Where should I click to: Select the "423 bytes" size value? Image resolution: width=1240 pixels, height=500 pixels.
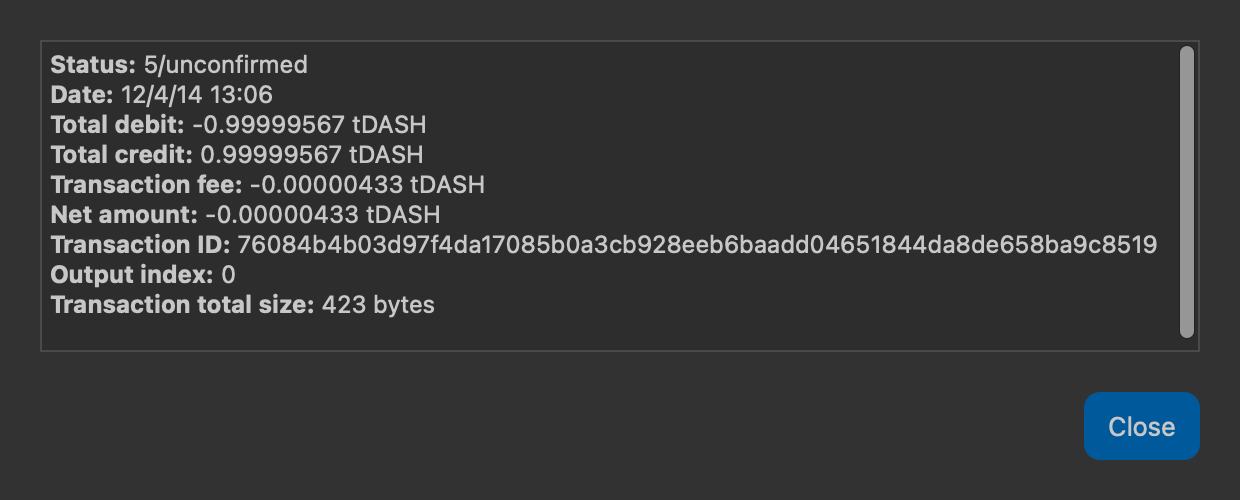[378, 305]
